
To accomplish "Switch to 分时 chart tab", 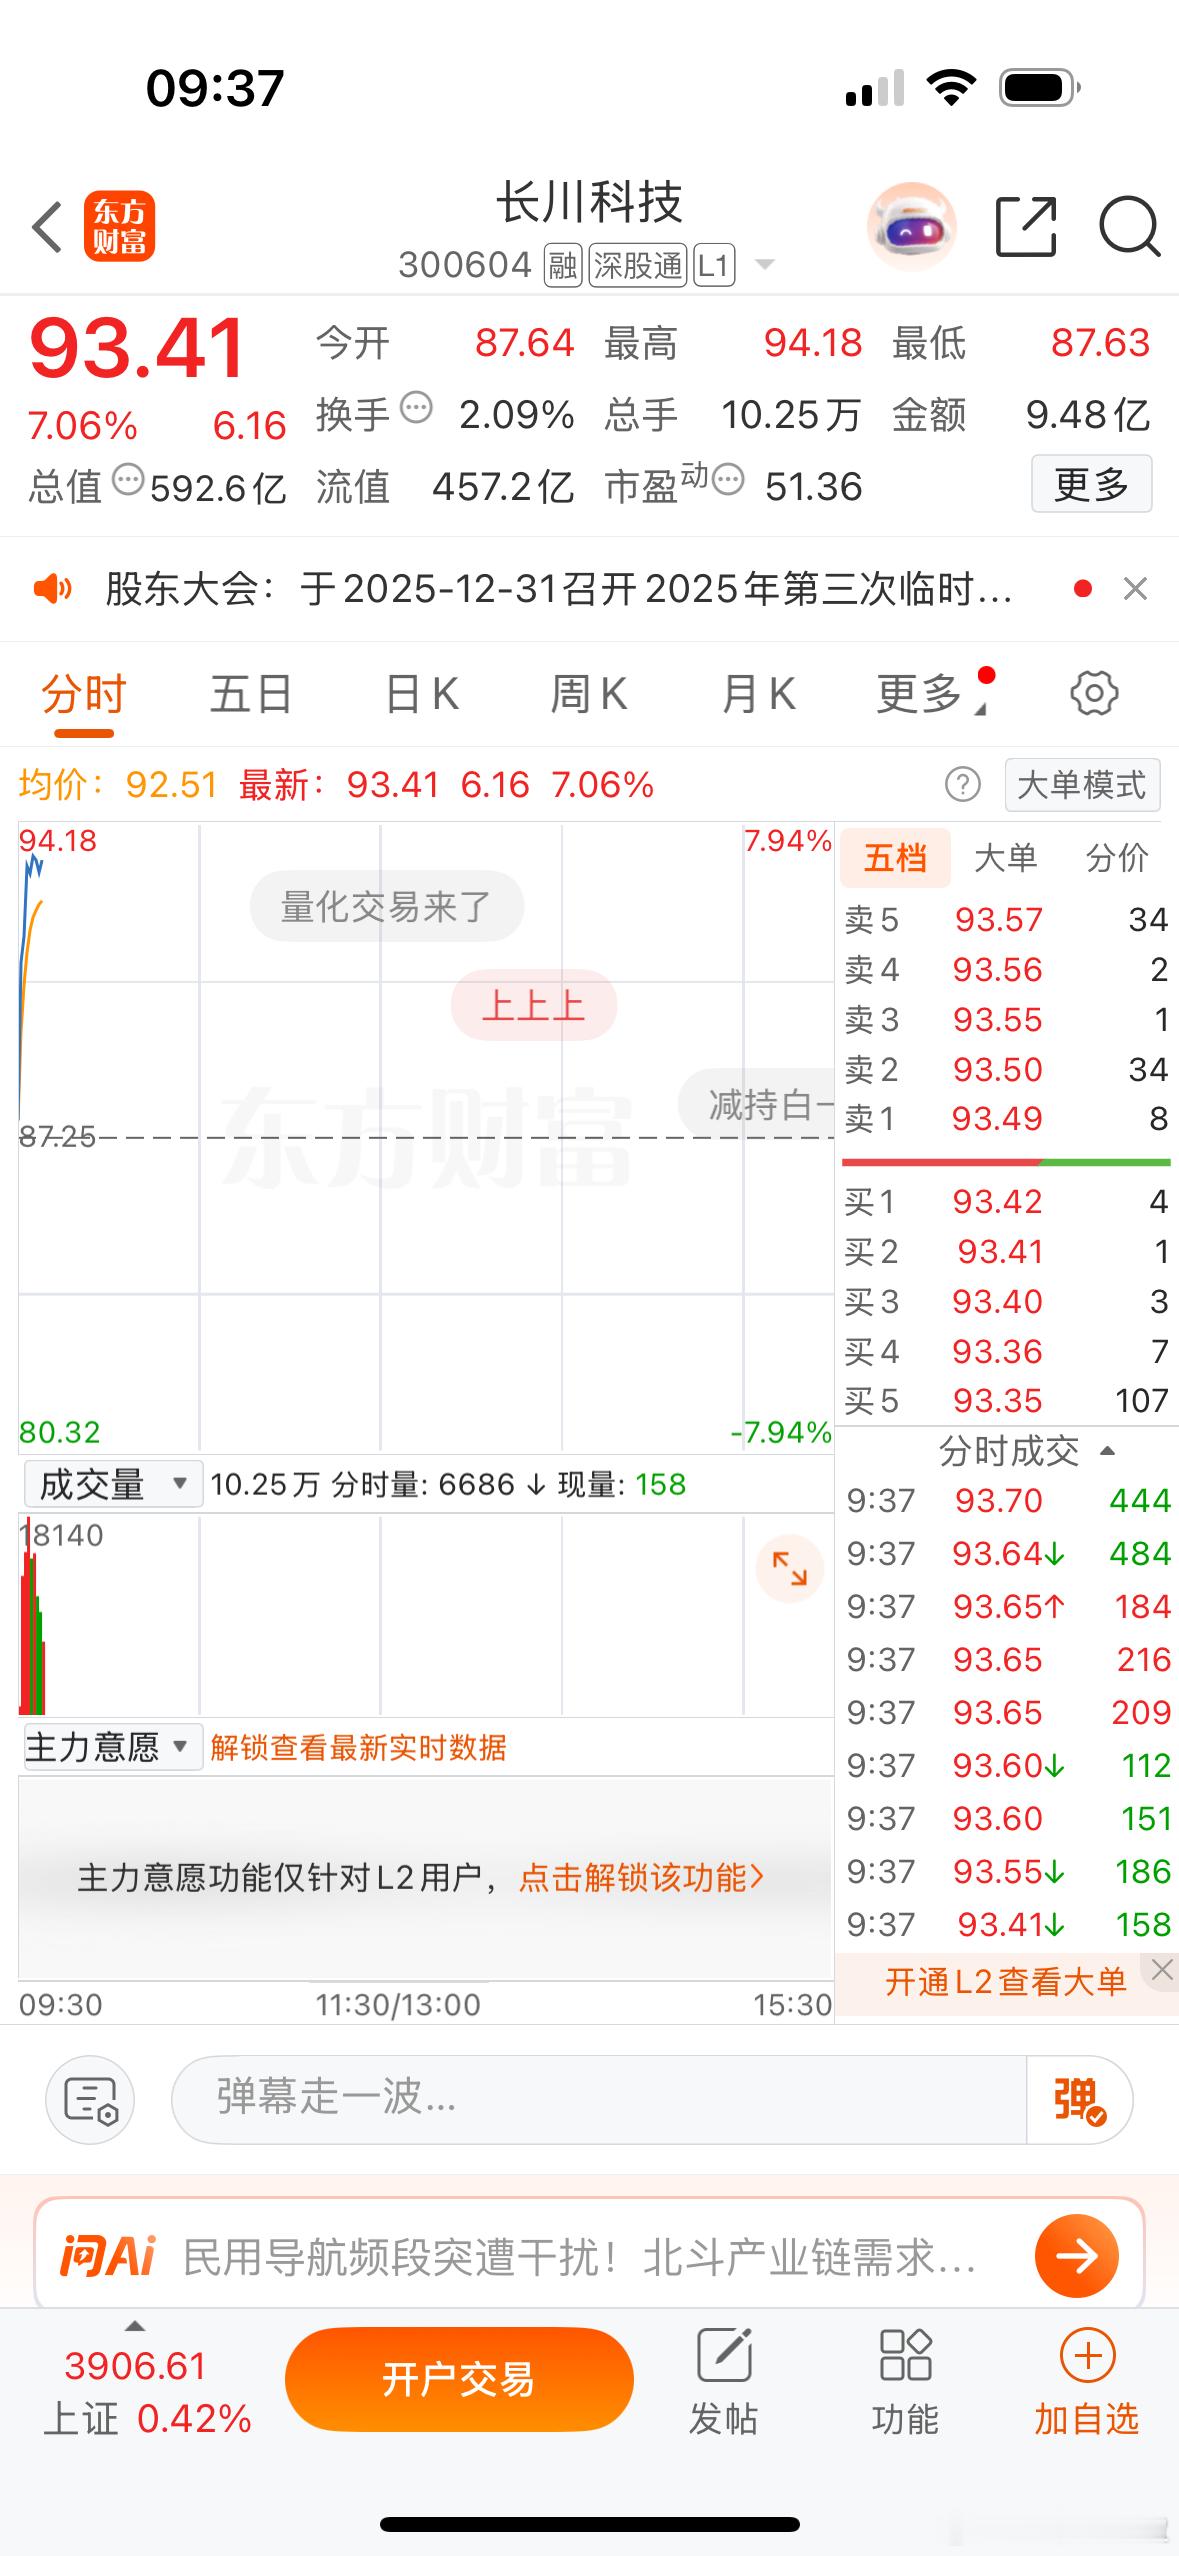I will (84, 694).
